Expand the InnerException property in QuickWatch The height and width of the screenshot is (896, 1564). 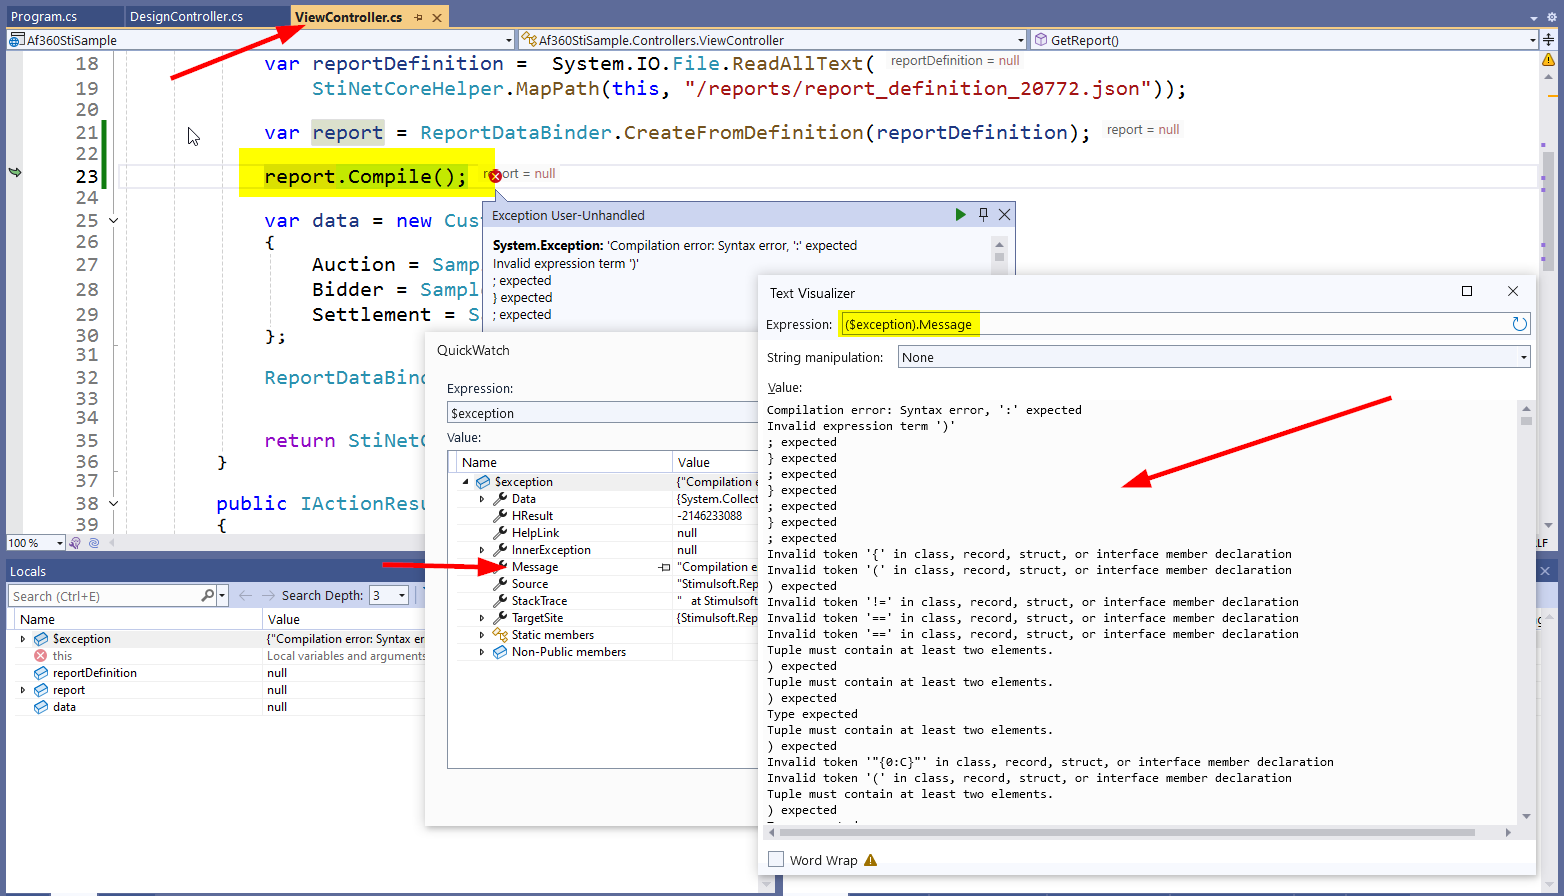tap(482, 550)
